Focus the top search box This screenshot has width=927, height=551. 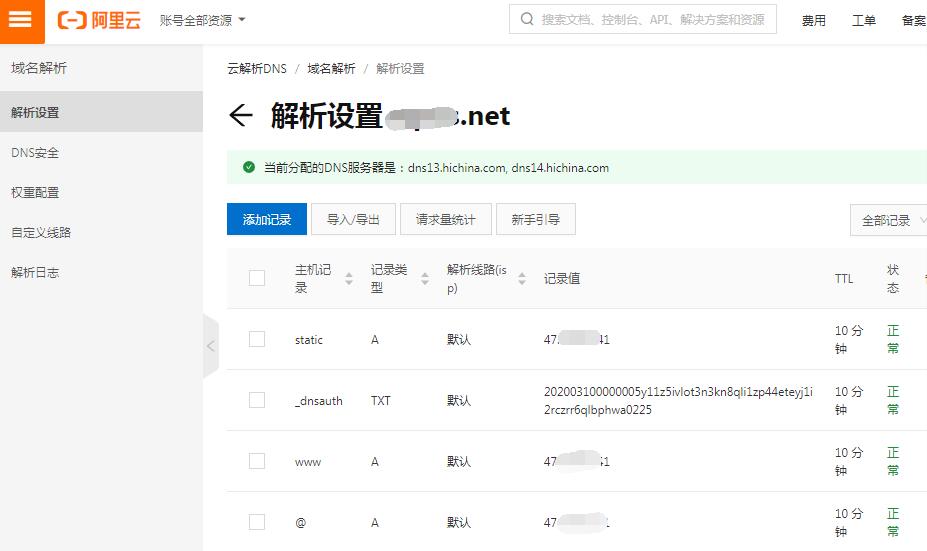tap(643, 20)
